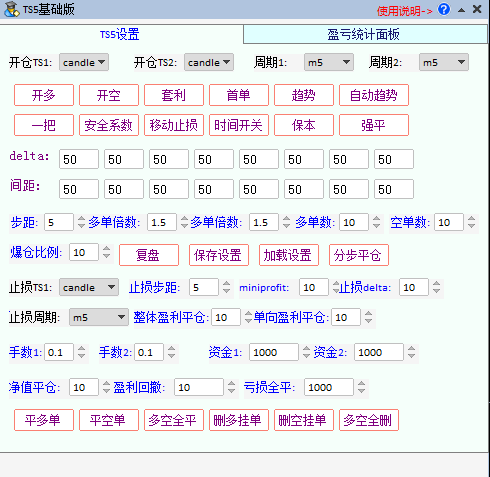Click the blue help question mark icon
Image resolution: width=490 pixels, height=477 pixels.
[x=444, y=9]
